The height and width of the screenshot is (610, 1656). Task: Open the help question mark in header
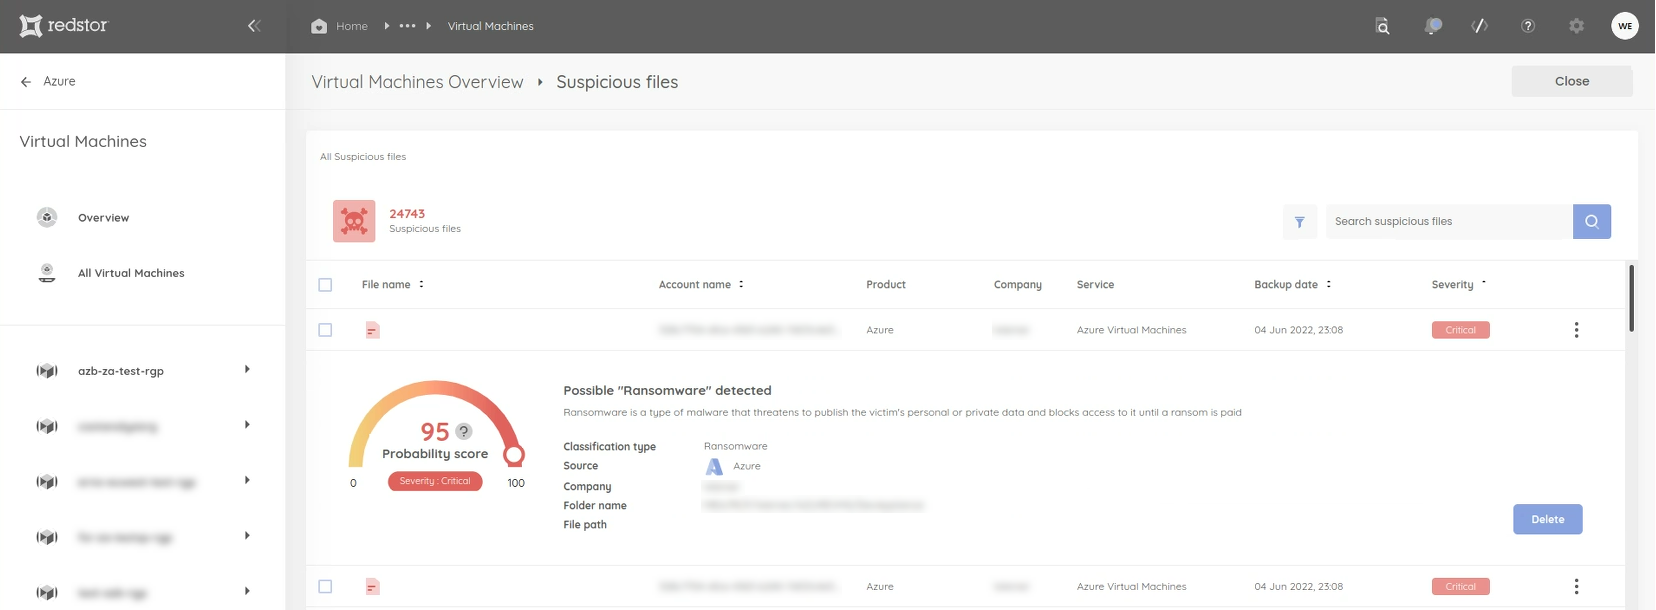pyautogui.click(x=1528, y=26)
